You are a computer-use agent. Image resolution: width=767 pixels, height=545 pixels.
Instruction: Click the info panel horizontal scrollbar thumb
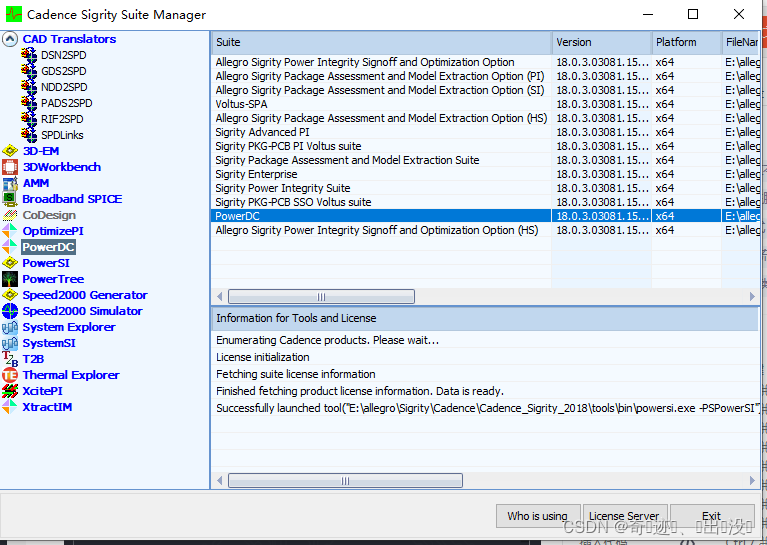point(345,481)
